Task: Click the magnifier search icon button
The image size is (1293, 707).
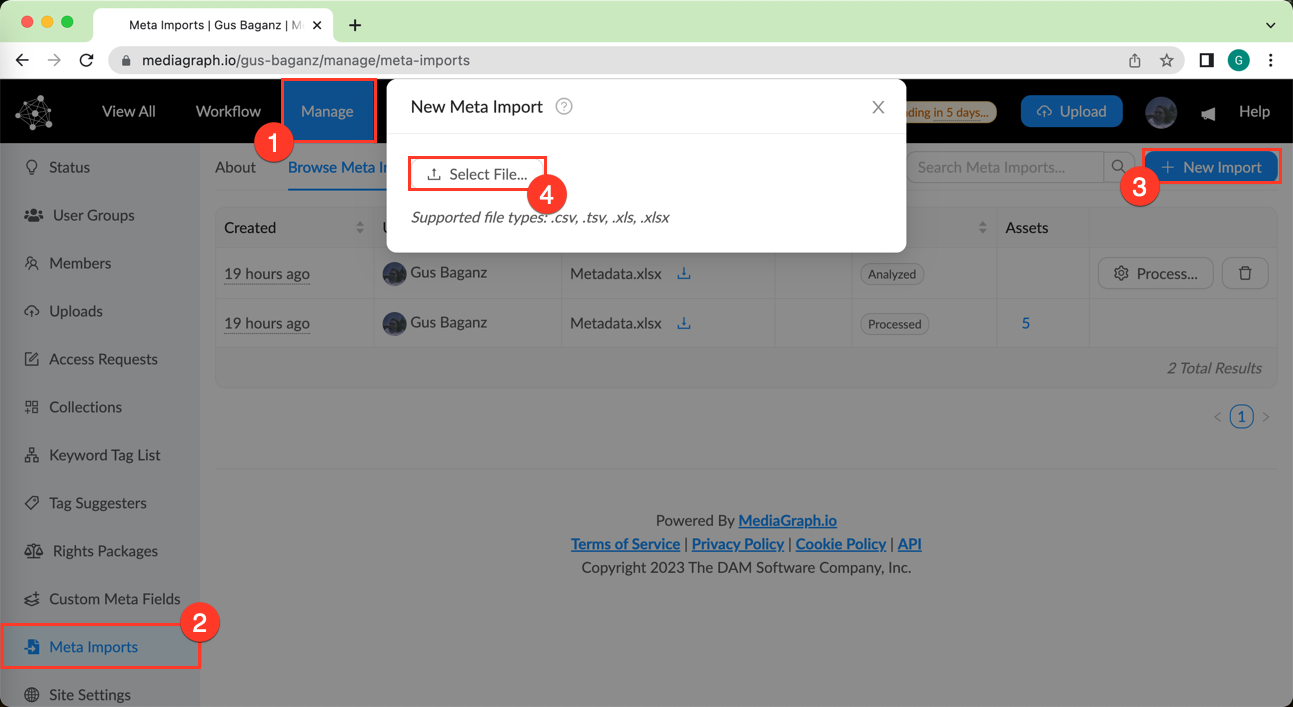Action: coord(1118,167)
